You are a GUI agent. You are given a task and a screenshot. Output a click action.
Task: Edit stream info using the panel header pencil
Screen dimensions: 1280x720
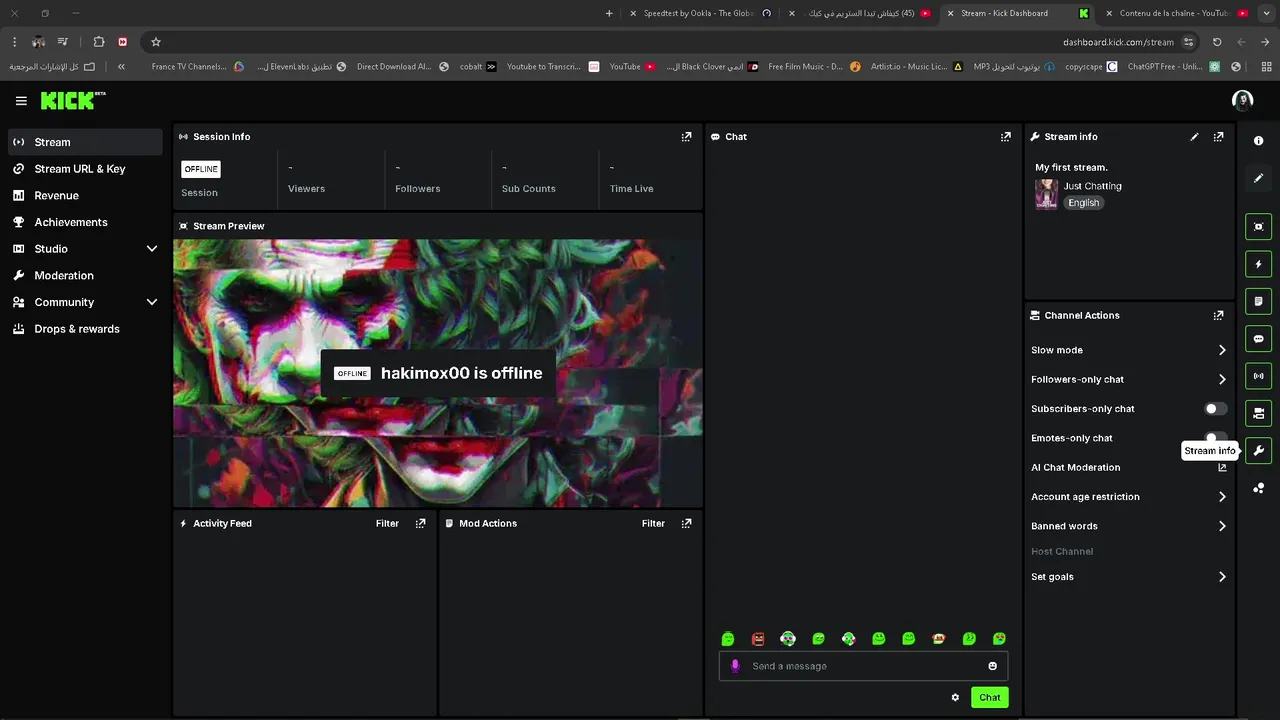coord(1194,137)
